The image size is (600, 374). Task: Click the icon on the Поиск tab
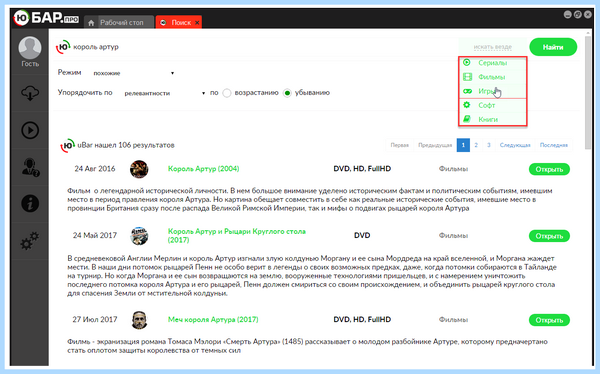[163, 23]
